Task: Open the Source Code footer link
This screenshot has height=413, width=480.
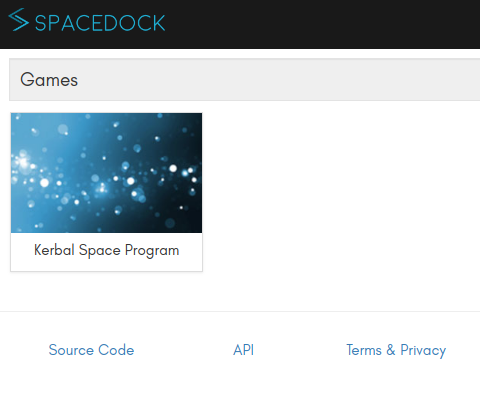Action: [91, 350]
